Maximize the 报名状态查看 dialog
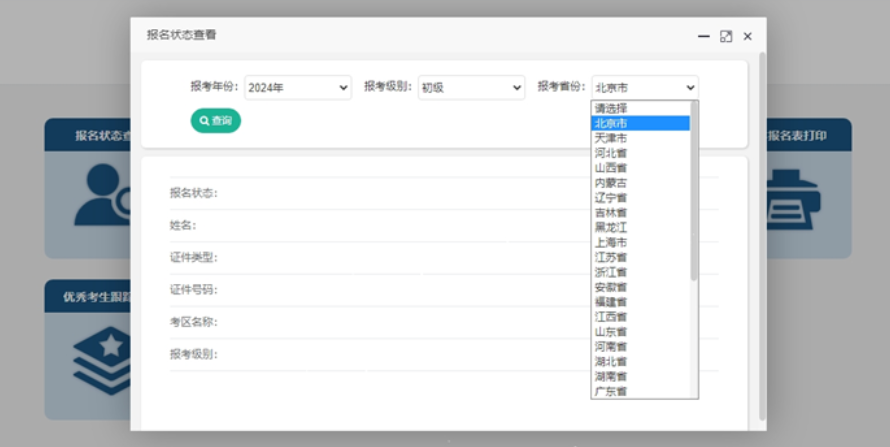The height and width of the screenshot is (447, 890). pos(726,36)
